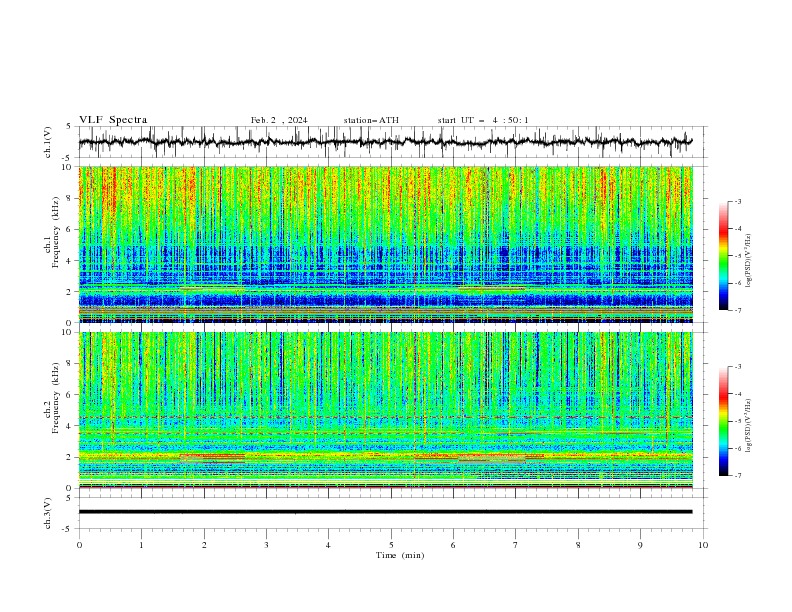Click the ch.1 'Frequency (kHz)' axis label

point(56,230)
